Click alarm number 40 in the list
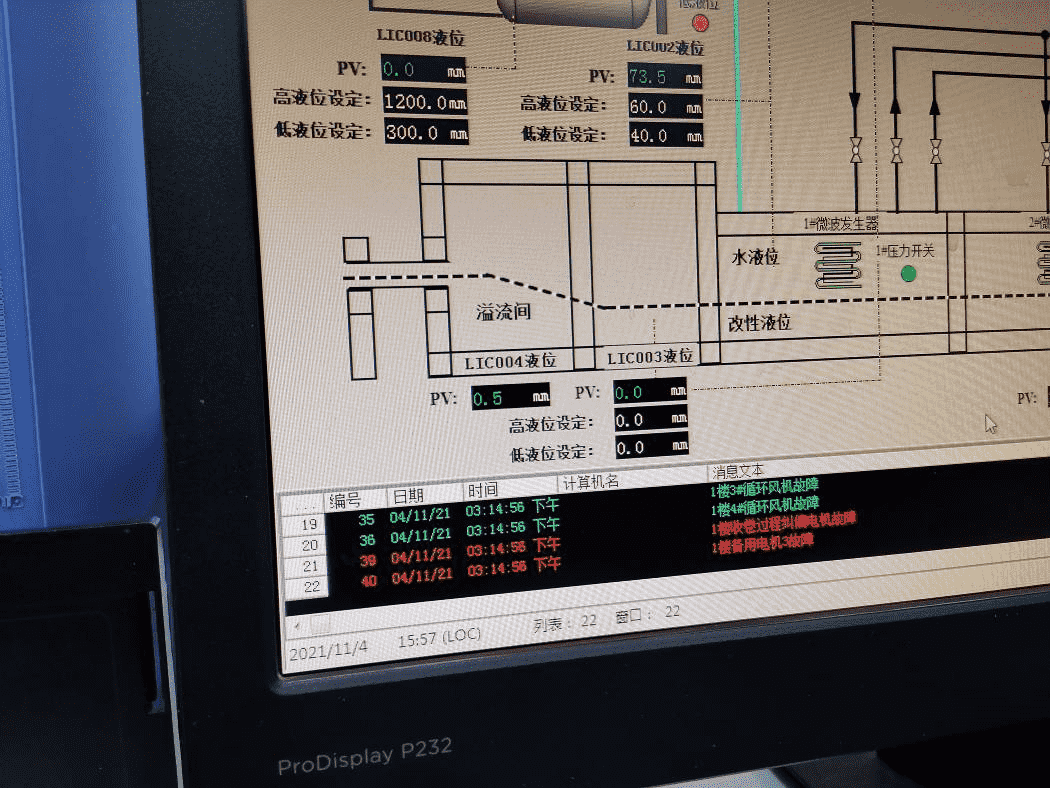The image size is (1050, 788). [369, 580]
